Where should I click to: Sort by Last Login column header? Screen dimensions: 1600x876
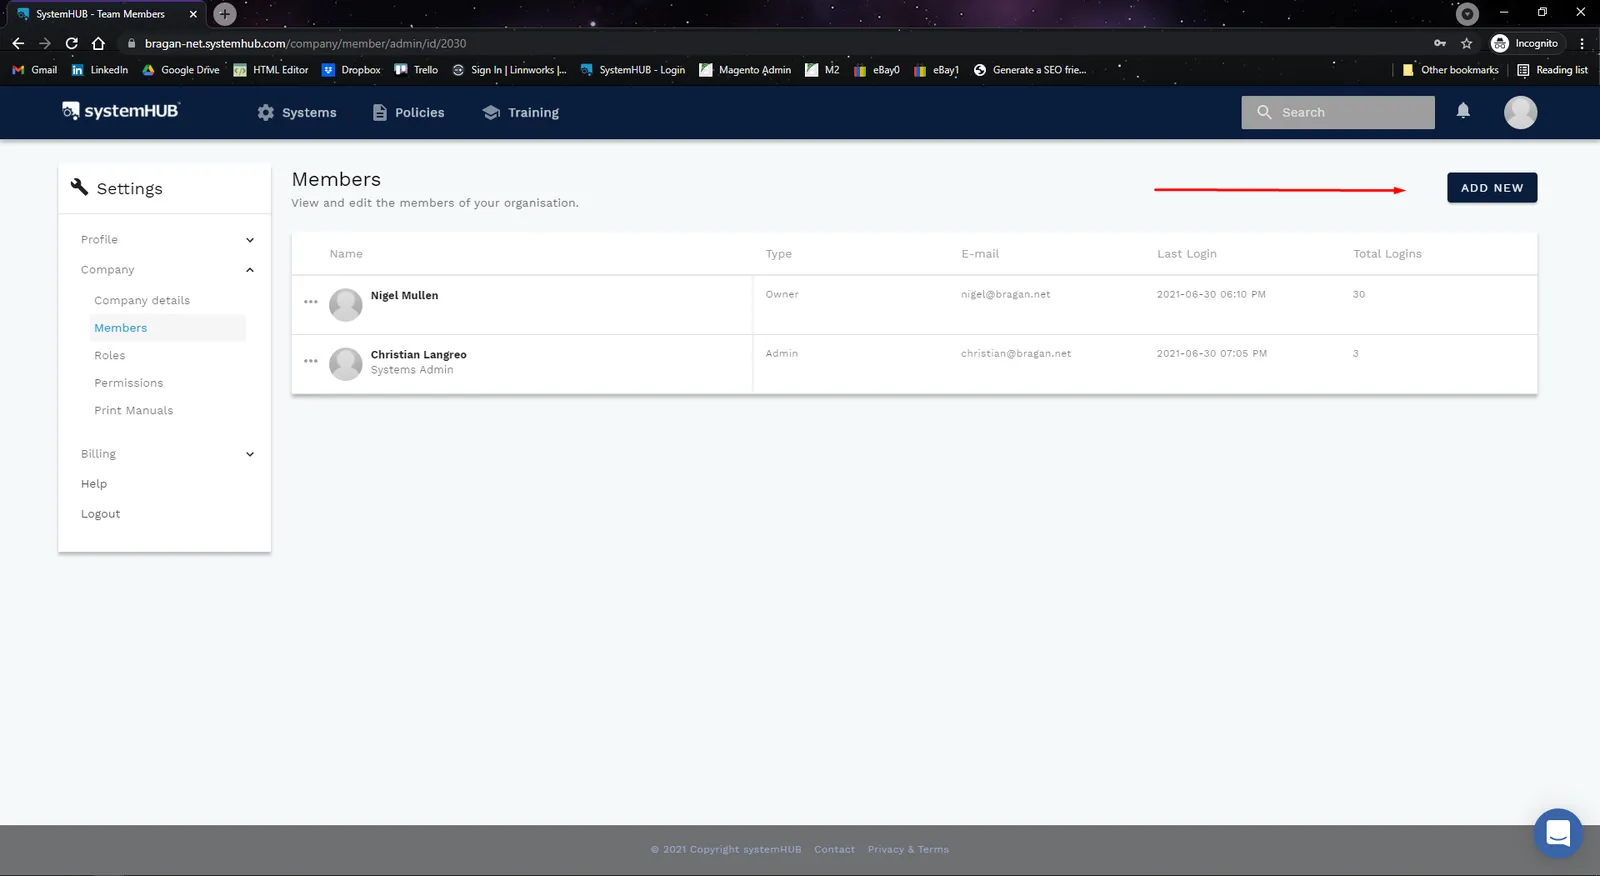coord(1187,254)
